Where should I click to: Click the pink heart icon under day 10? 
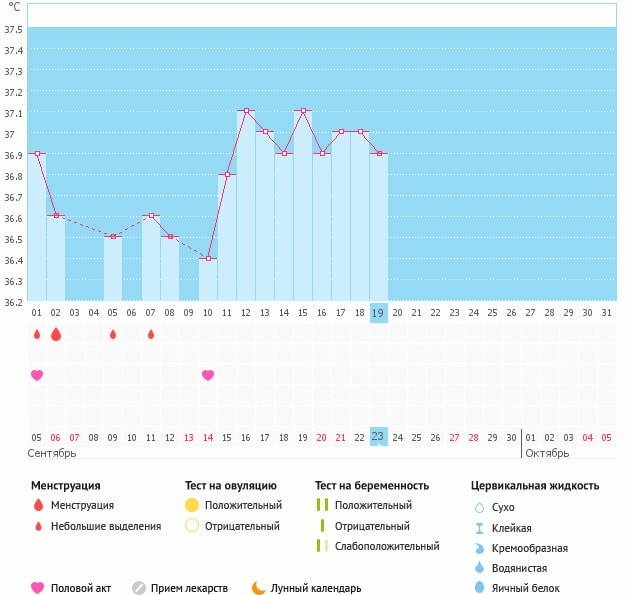click(208, 375)
